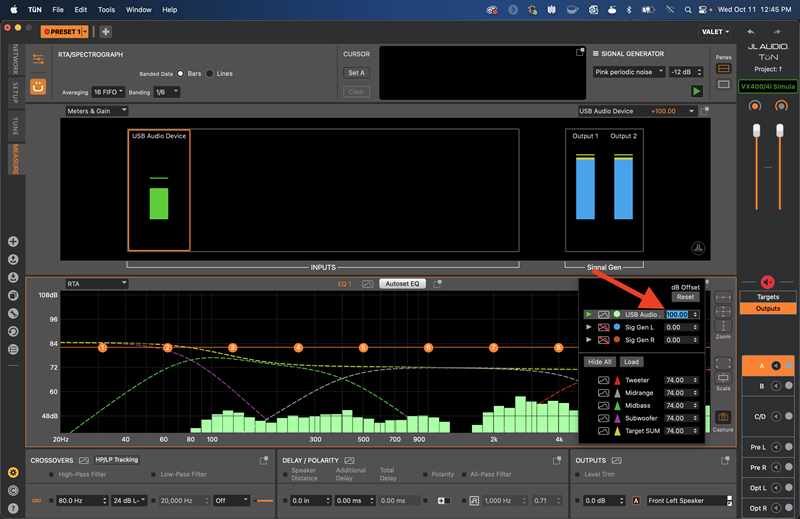Click the Load button
Image resolution: width=800 pixels, height=519 pixels.
tap(631, 362)
